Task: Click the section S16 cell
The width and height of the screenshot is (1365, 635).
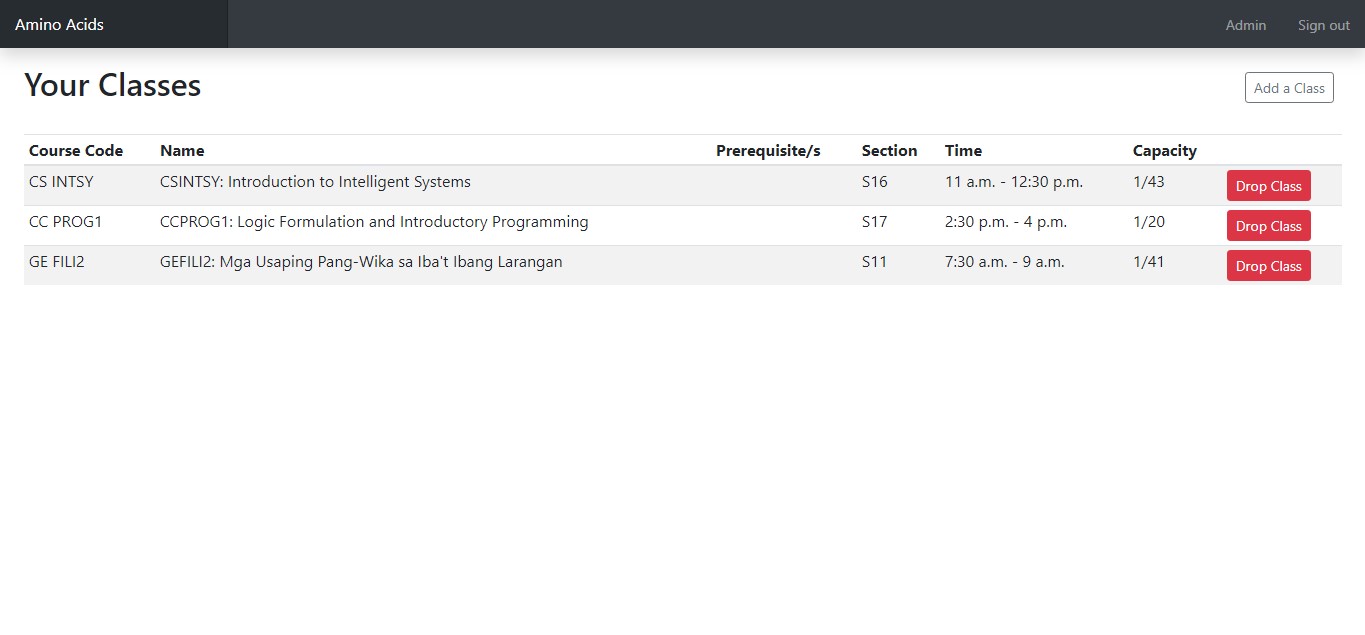Action: (x=874, y=182)
